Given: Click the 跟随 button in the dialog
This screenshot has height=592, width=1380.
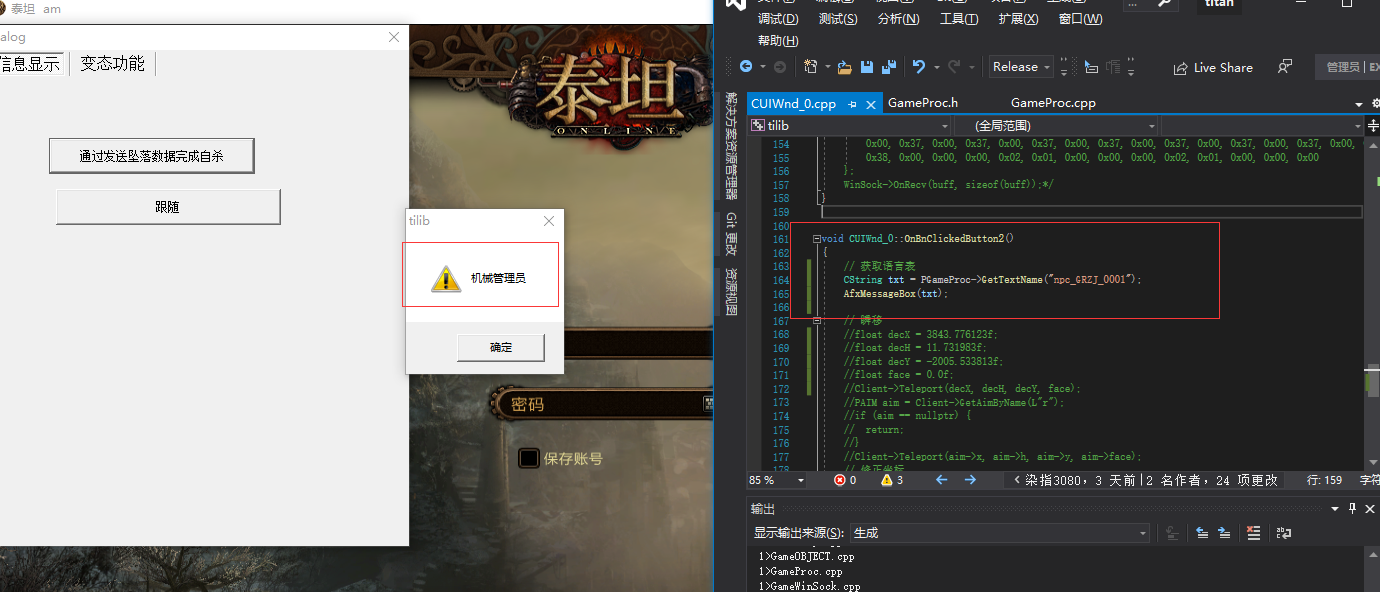Looking at the screenshot, I should point(168,207).
